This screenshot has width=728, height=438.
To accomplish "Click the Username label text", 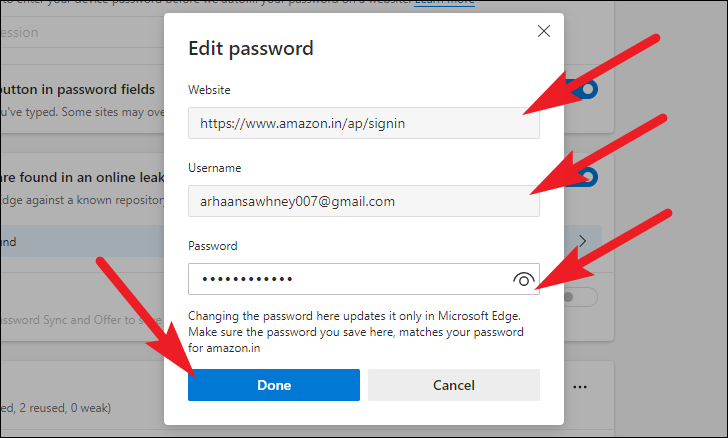I will coord(214,168).
